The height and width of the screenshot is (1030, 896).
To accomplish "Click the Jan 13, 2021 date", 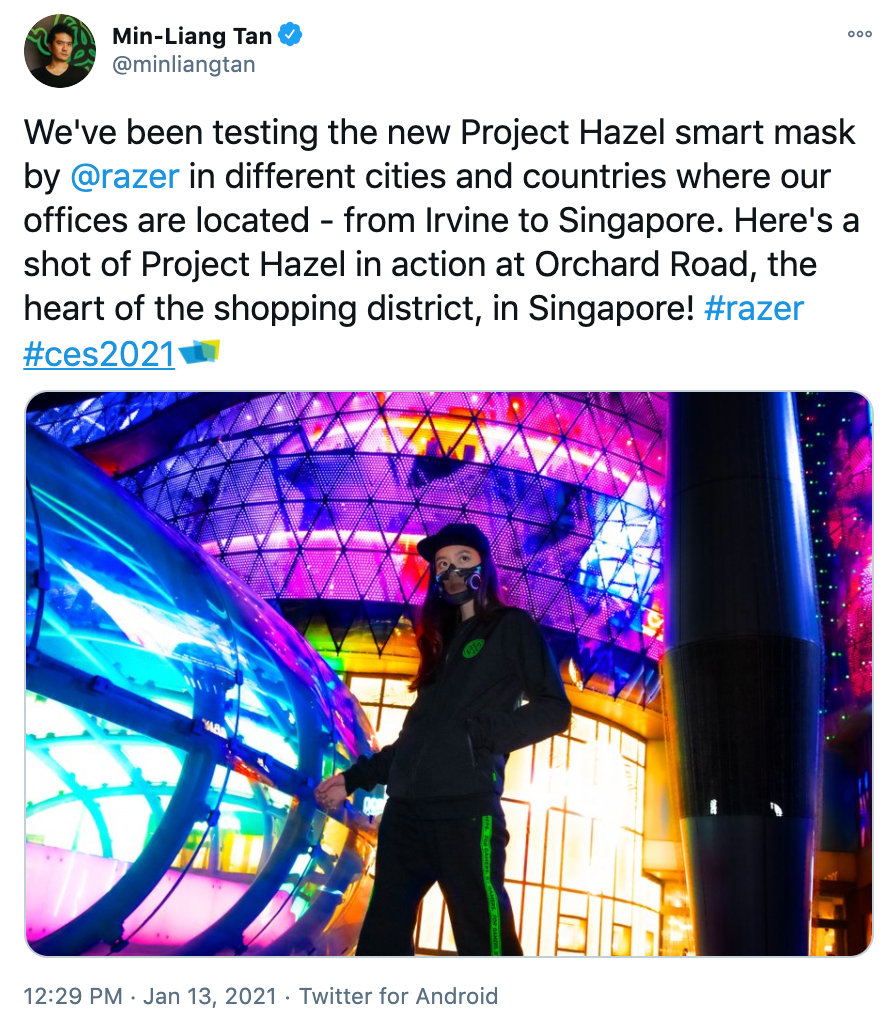I will [x=210, y=996].
